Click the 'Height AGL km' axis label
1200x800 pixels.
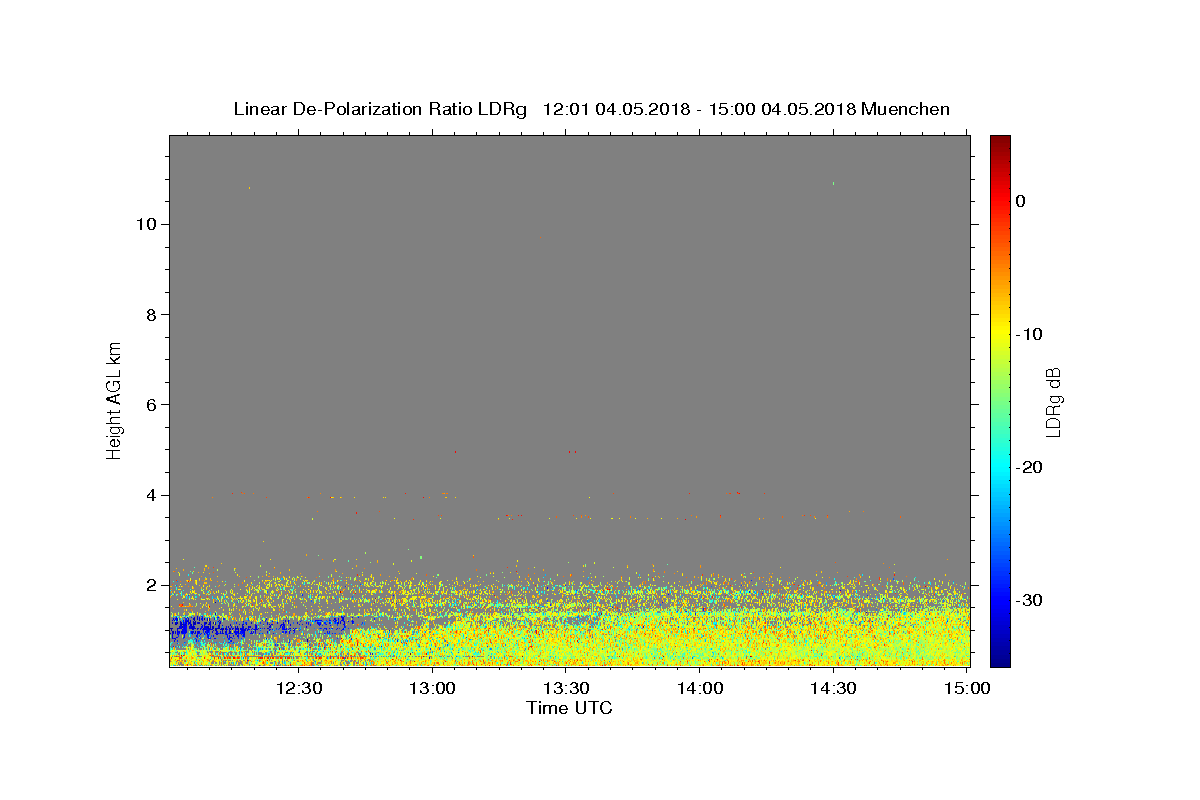(x=114, y=400)
